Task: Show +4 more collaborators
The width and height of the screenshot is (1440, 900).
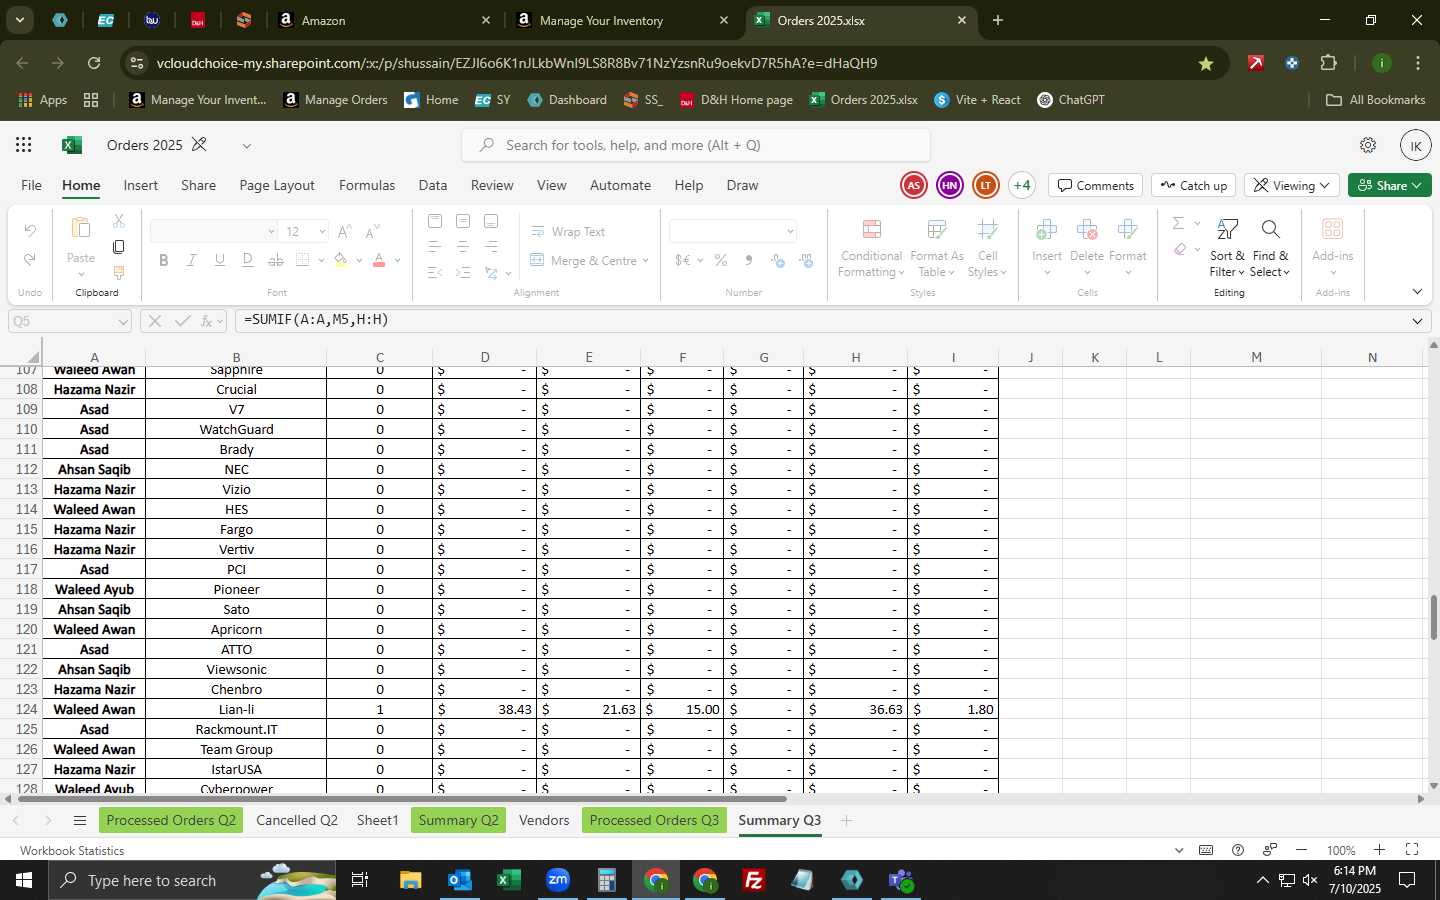Action: click(1021, 185)
